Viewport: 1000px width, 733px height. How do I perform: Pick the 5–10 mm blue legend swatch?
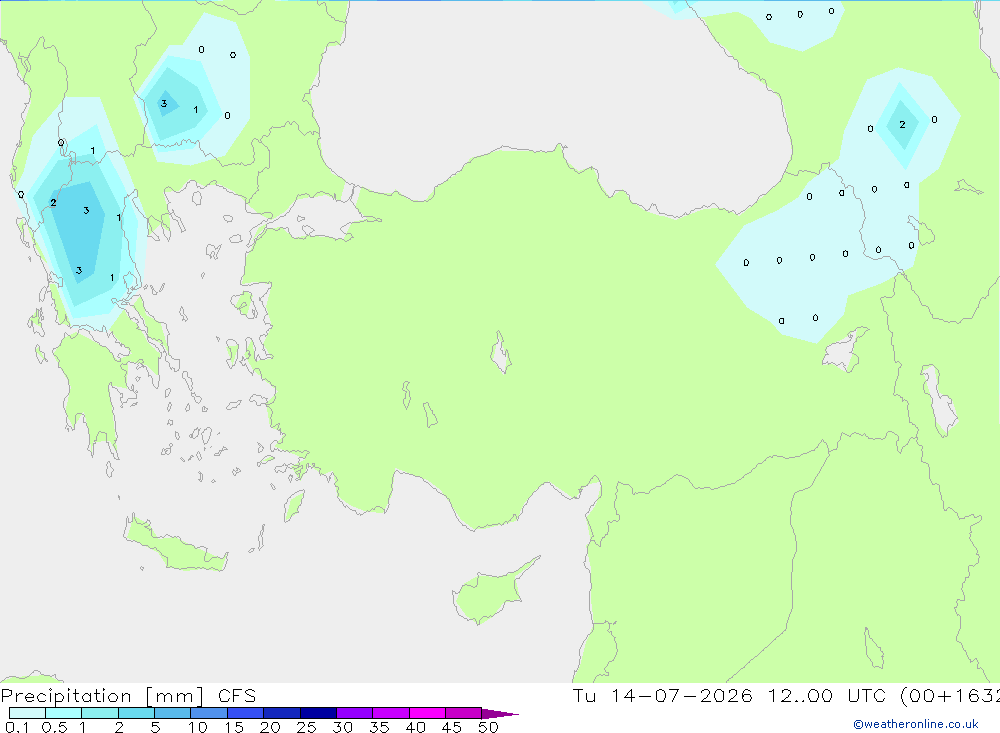point(173,713)
